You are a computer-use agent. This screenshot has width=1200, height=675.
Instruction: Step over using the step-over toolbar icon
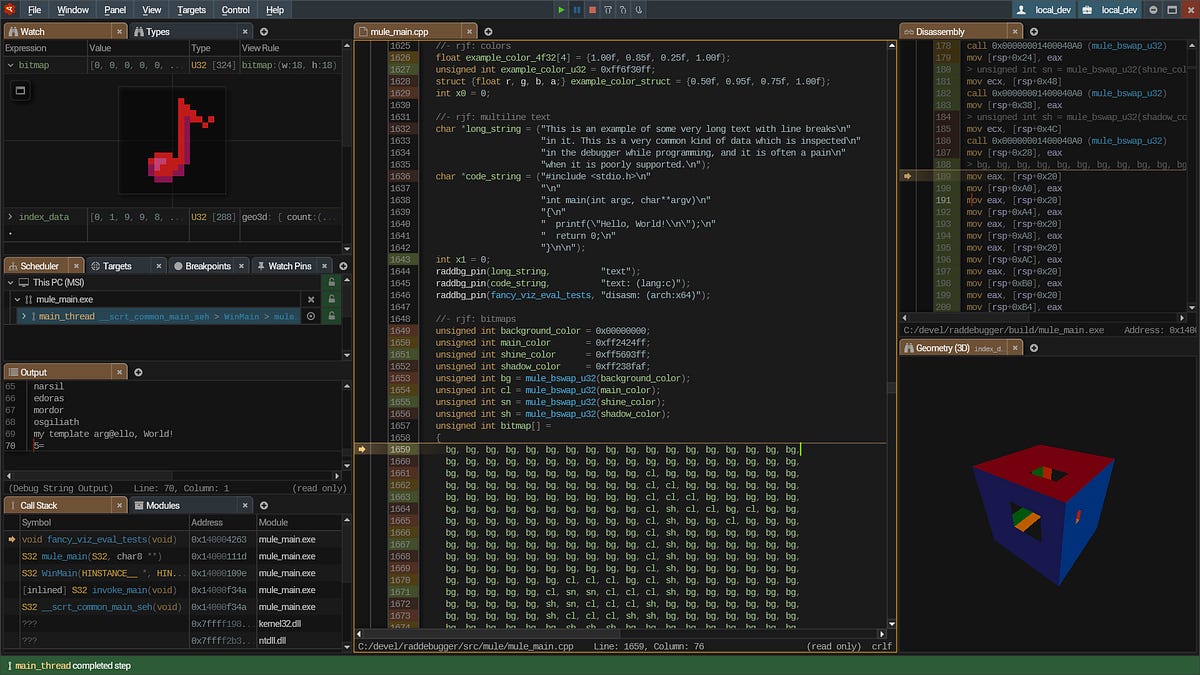pos(608,10)
